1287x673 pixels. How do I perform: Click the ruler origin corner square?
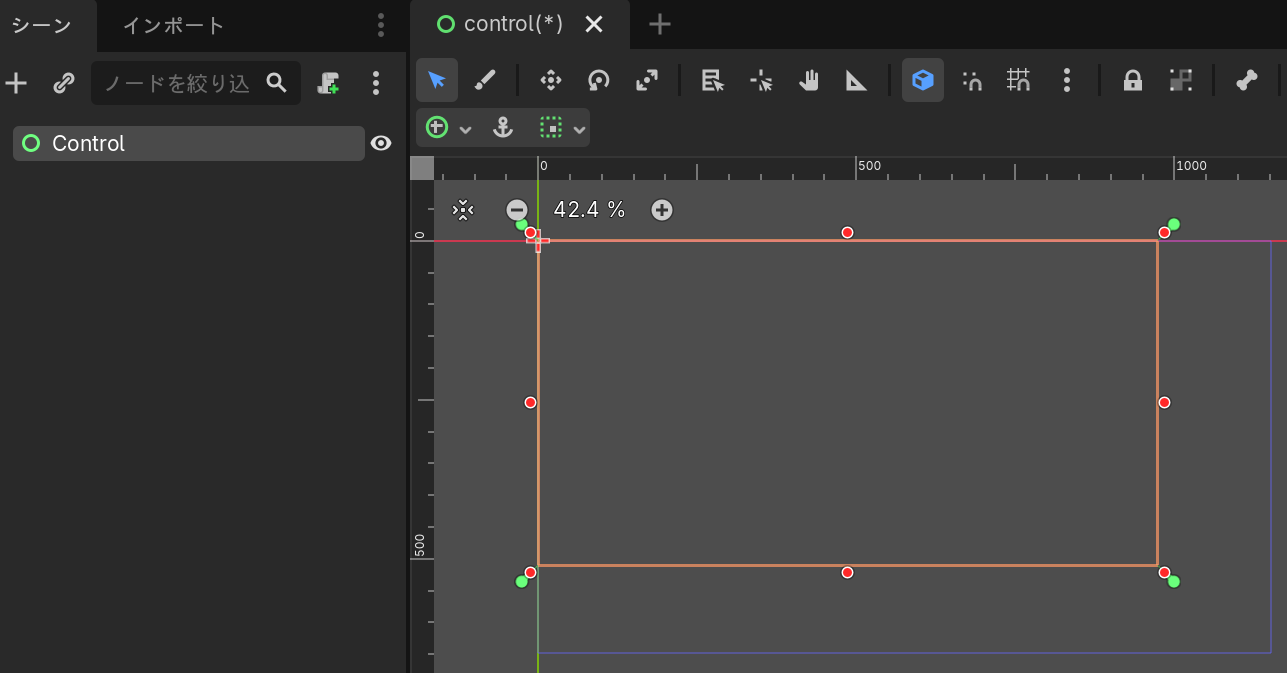coord(422,168)
